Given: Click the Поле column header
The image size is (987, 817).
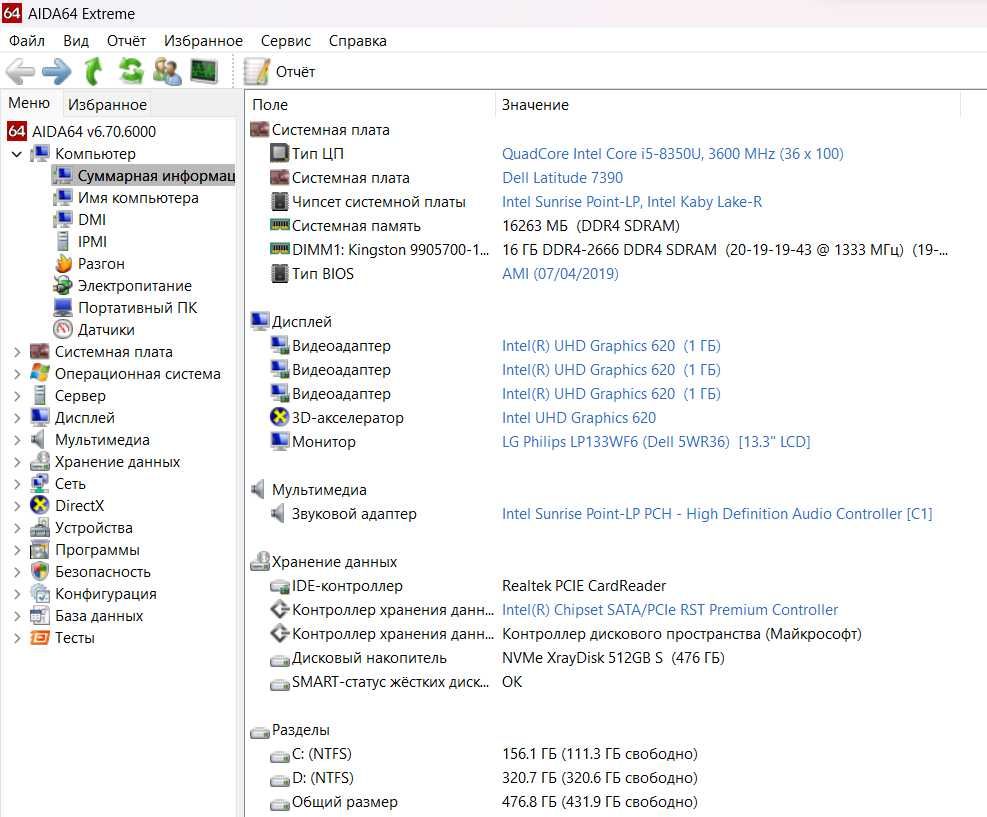Looking at the screenshot, I should (x=370, y=104).
